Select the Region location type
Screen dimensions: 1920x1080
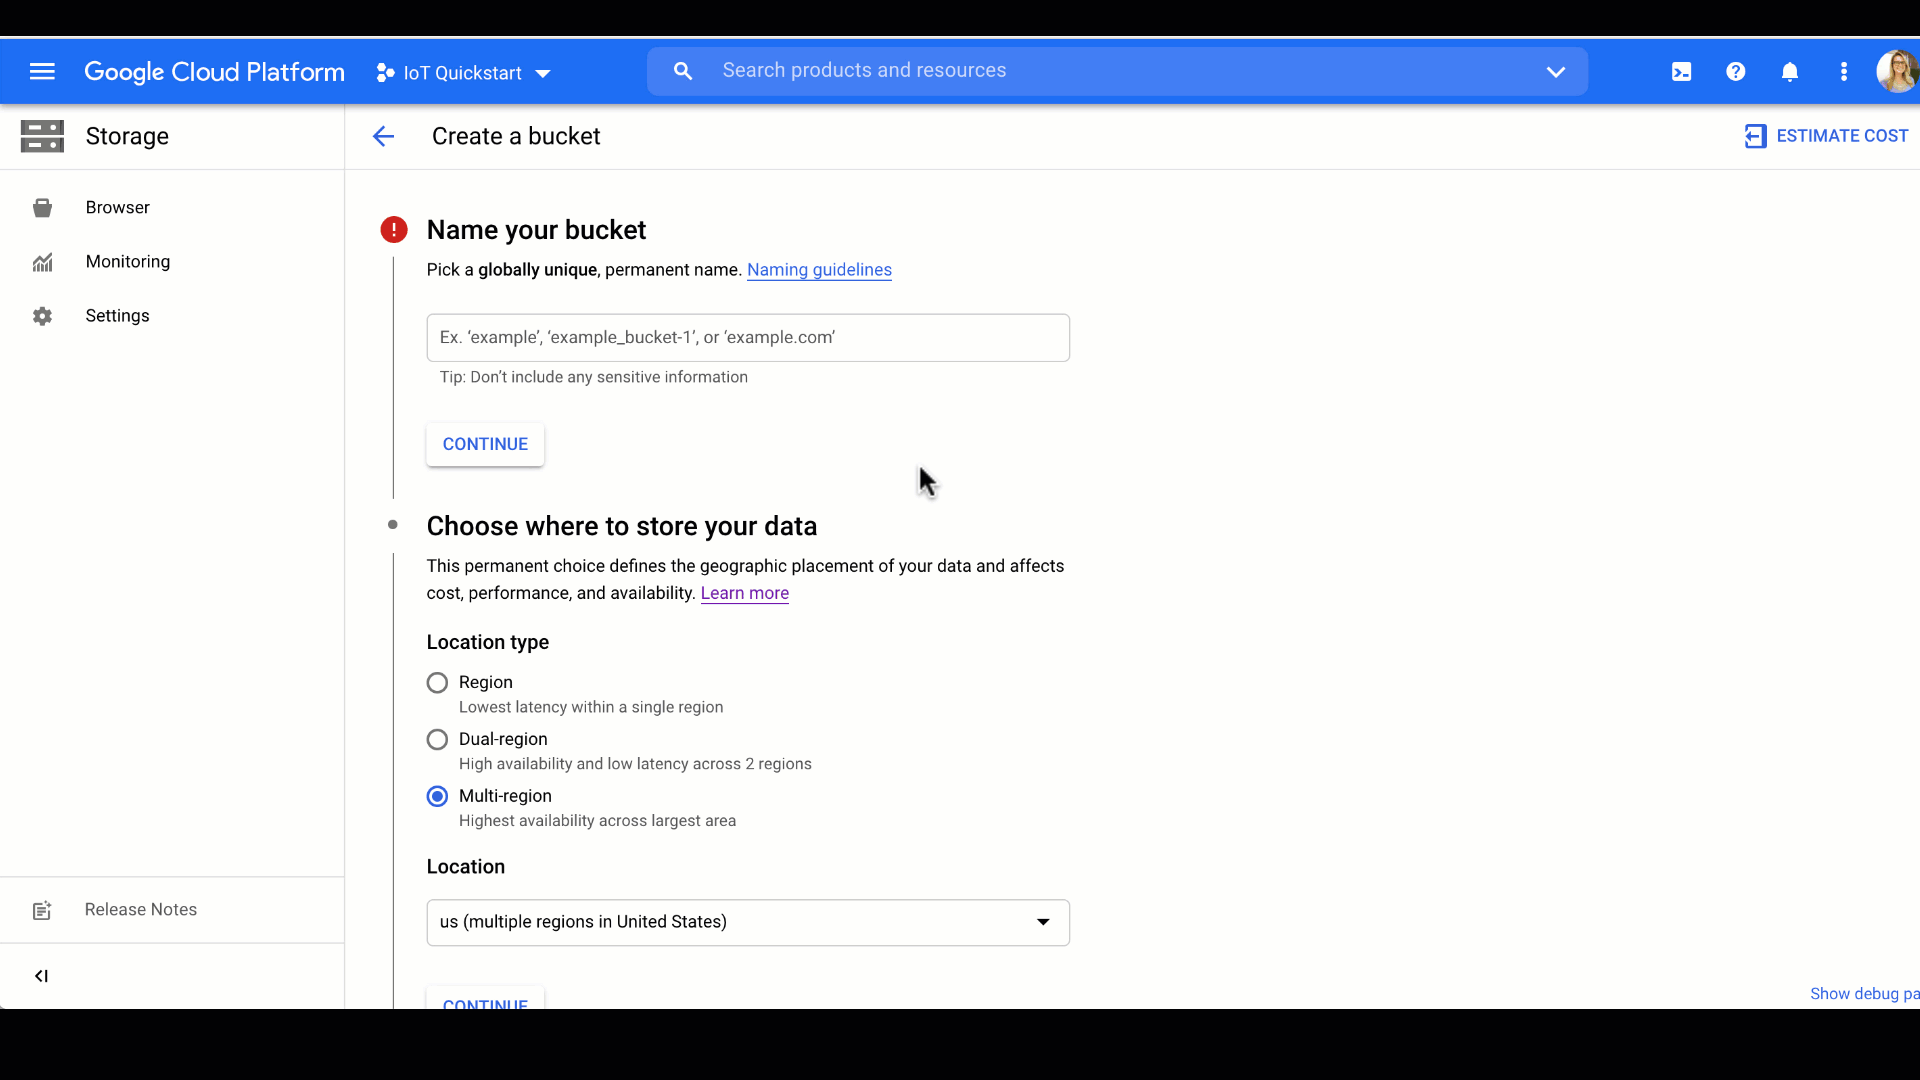pyautogui.click(x=437, y=683)
